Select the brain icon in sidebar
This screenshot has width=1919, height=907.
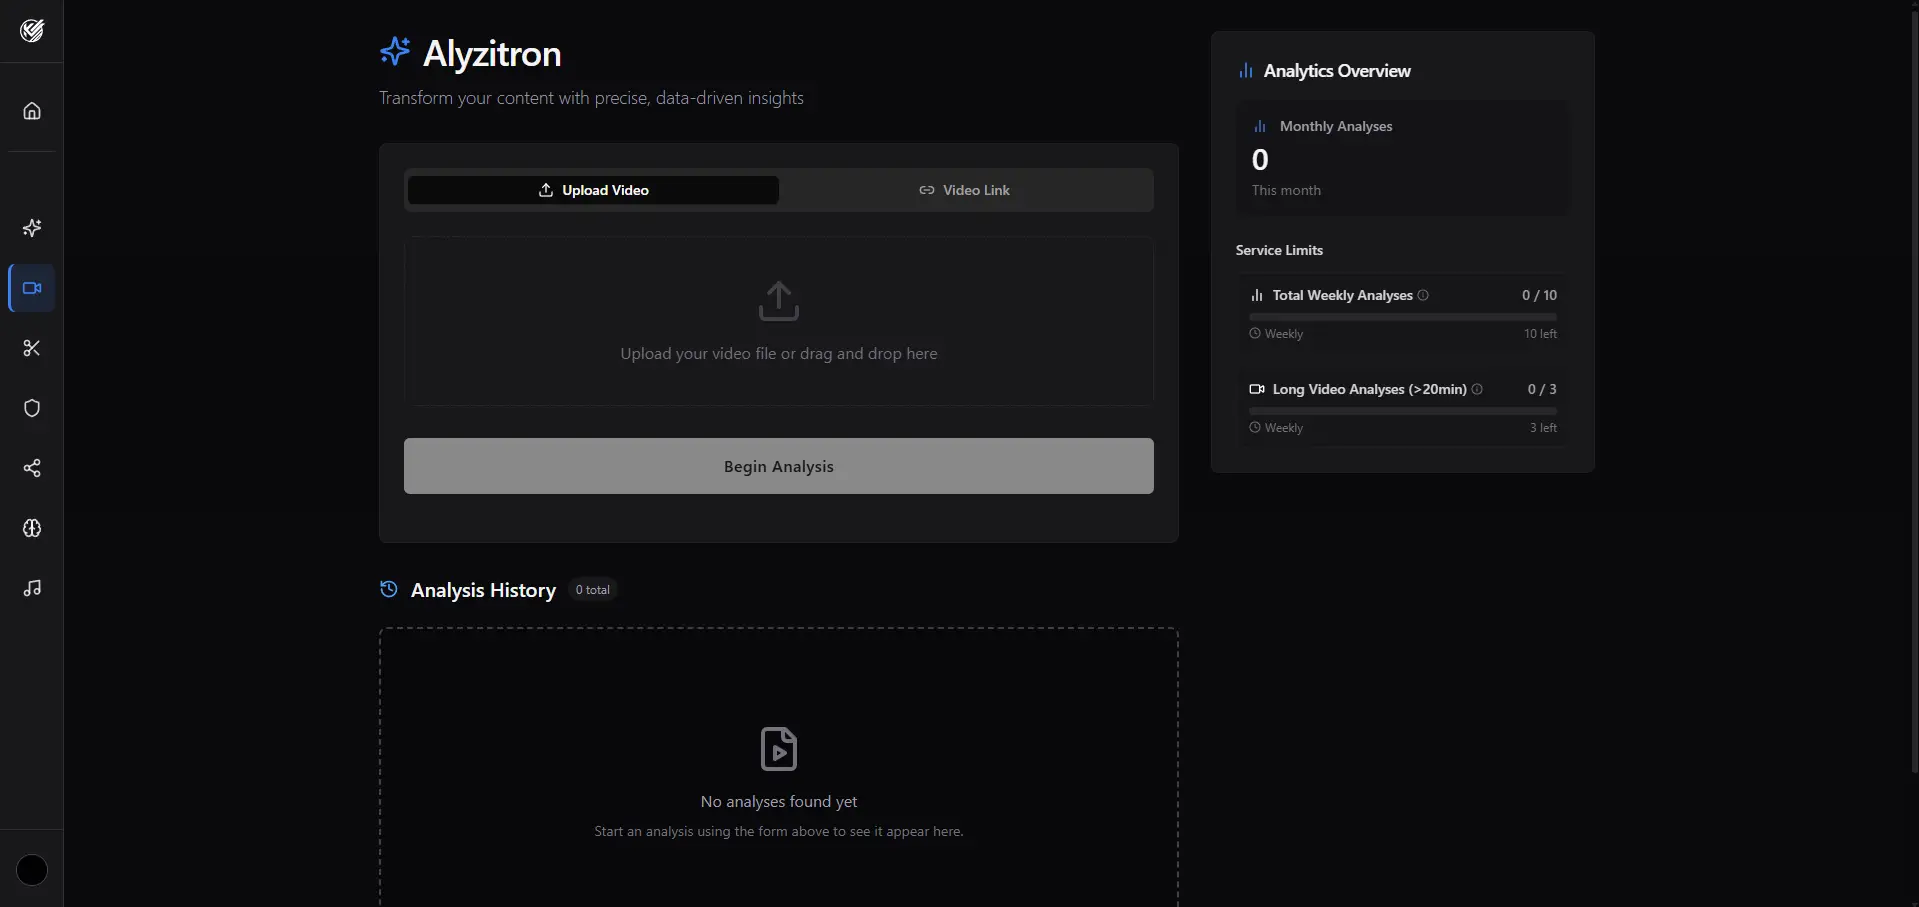(x=32, y=528)
